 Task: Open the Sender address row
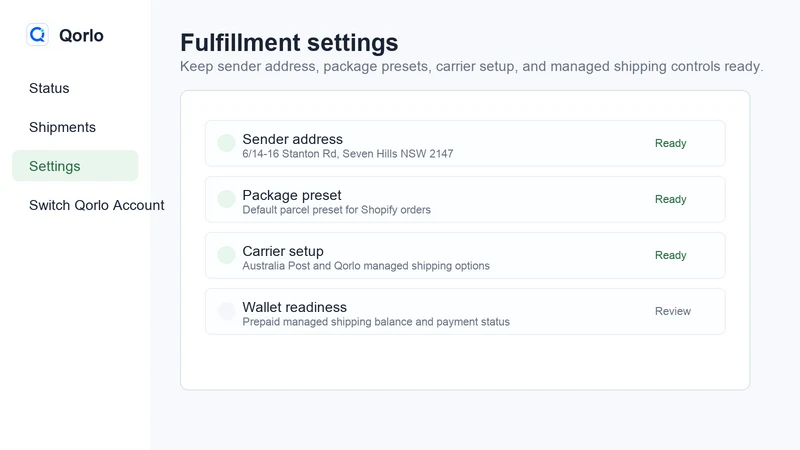pos(465,143)
